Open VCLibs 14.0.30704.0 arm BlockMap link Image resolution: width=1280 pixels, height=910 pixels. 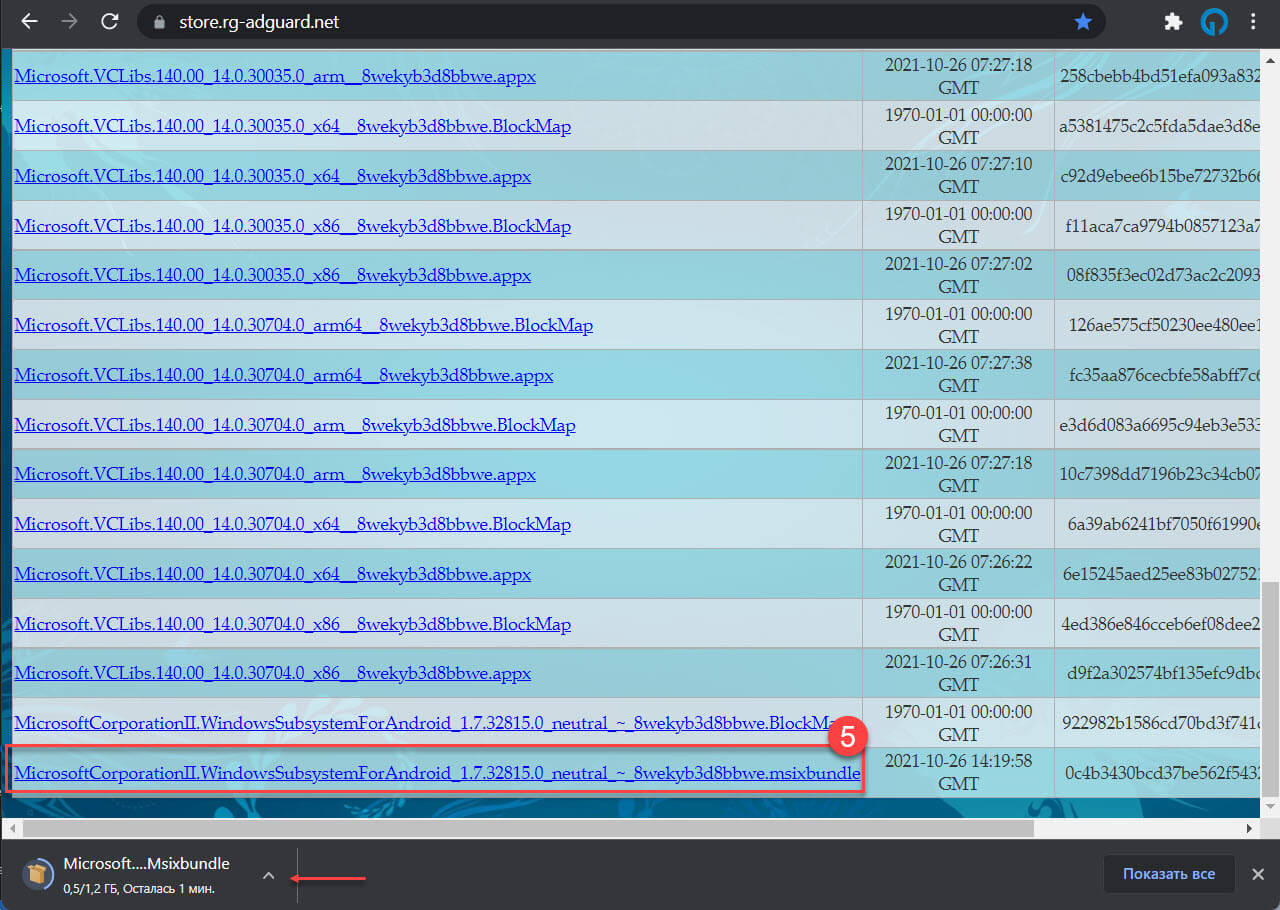point(295,425)
